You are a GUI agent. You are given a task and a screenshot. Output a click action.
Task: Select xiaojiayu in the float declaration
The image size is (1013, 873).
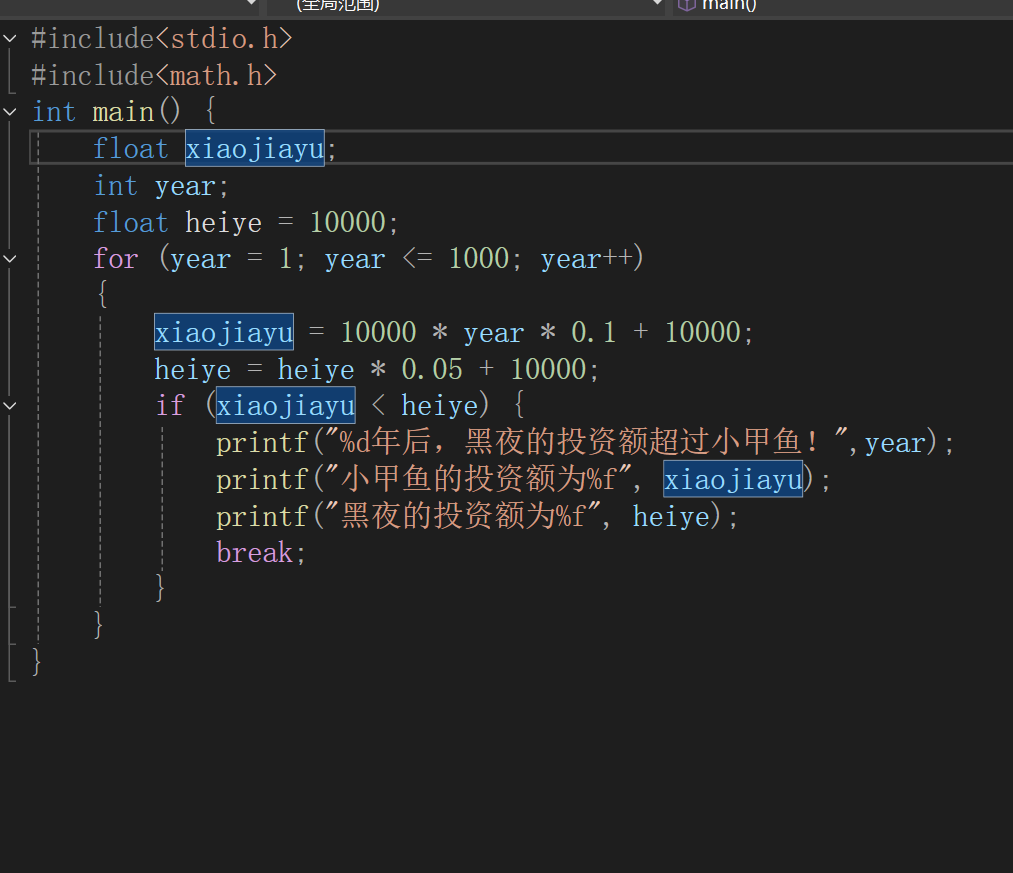(x=255, y=149)
